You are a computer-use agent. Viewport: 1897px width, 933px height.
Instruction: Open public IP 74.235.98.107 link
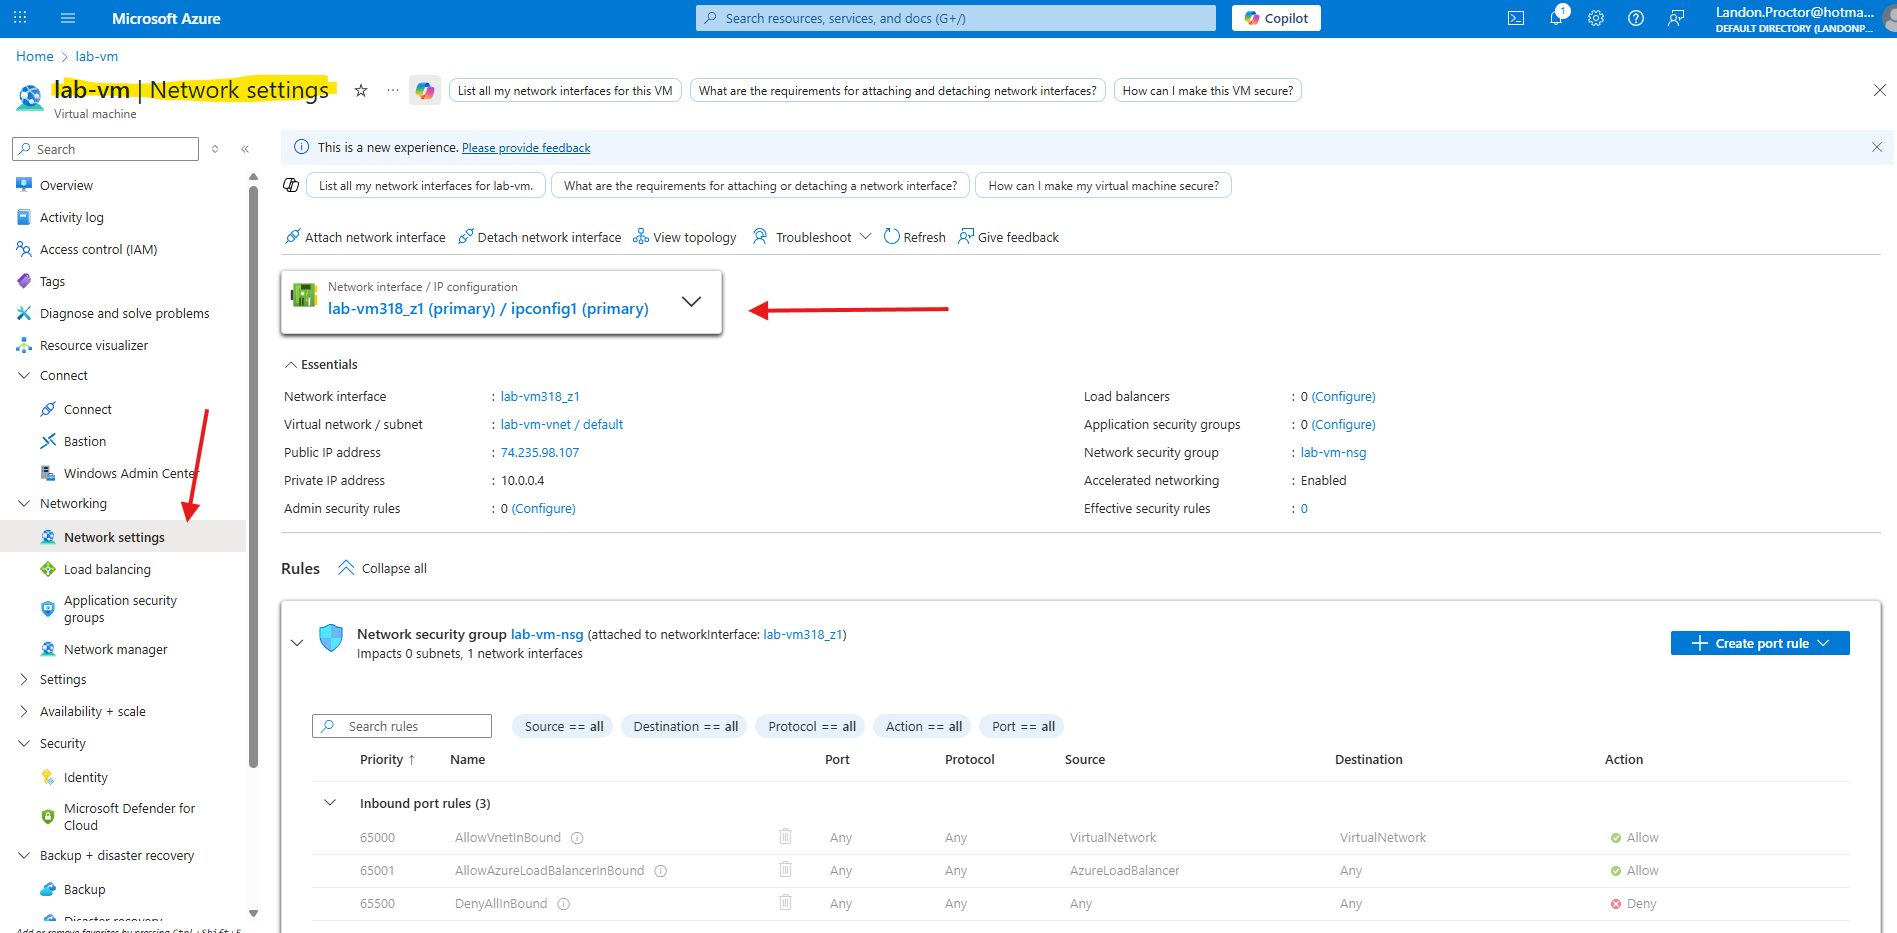pyautogui.click(x=540, y=452)
